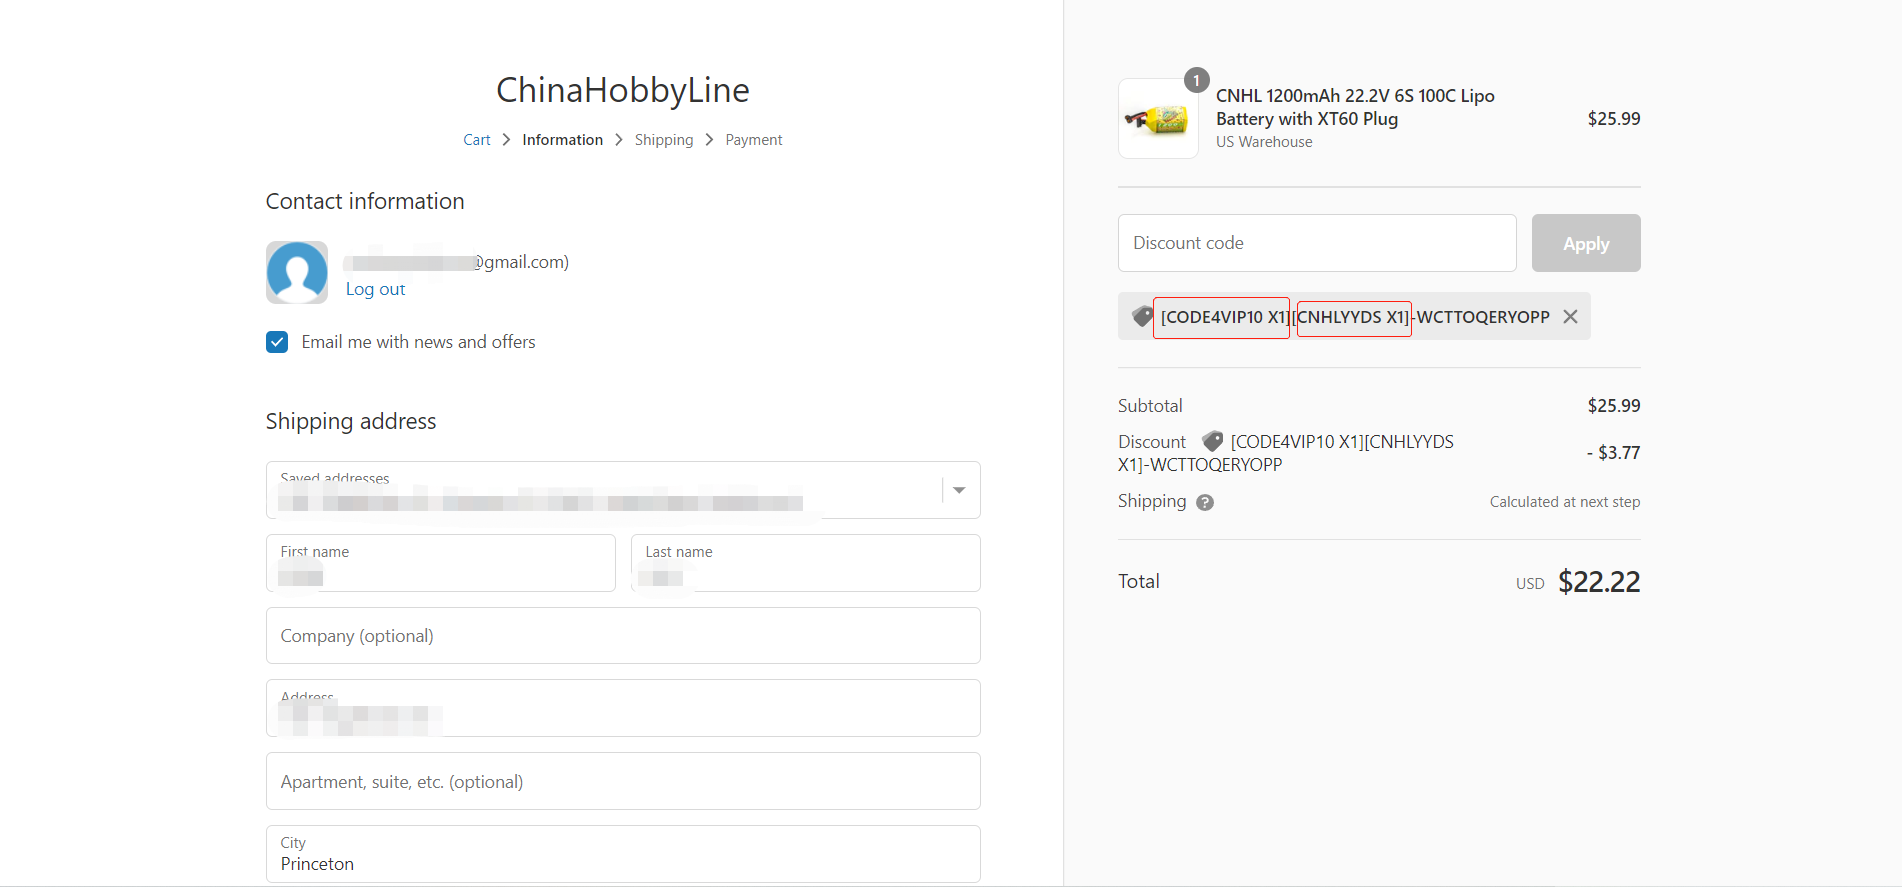Click the USD currency label

click(1530, 584)
